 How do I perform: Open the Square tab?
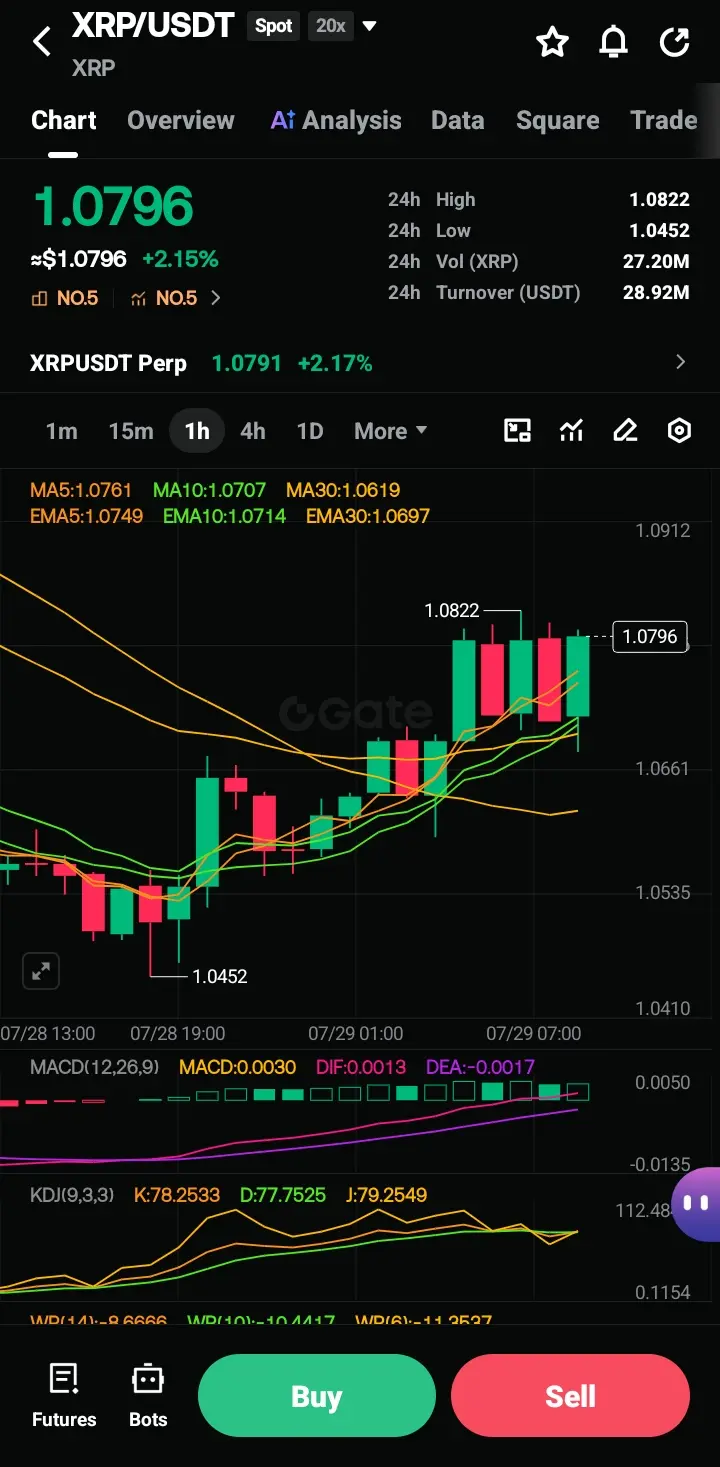click(558, 120)
